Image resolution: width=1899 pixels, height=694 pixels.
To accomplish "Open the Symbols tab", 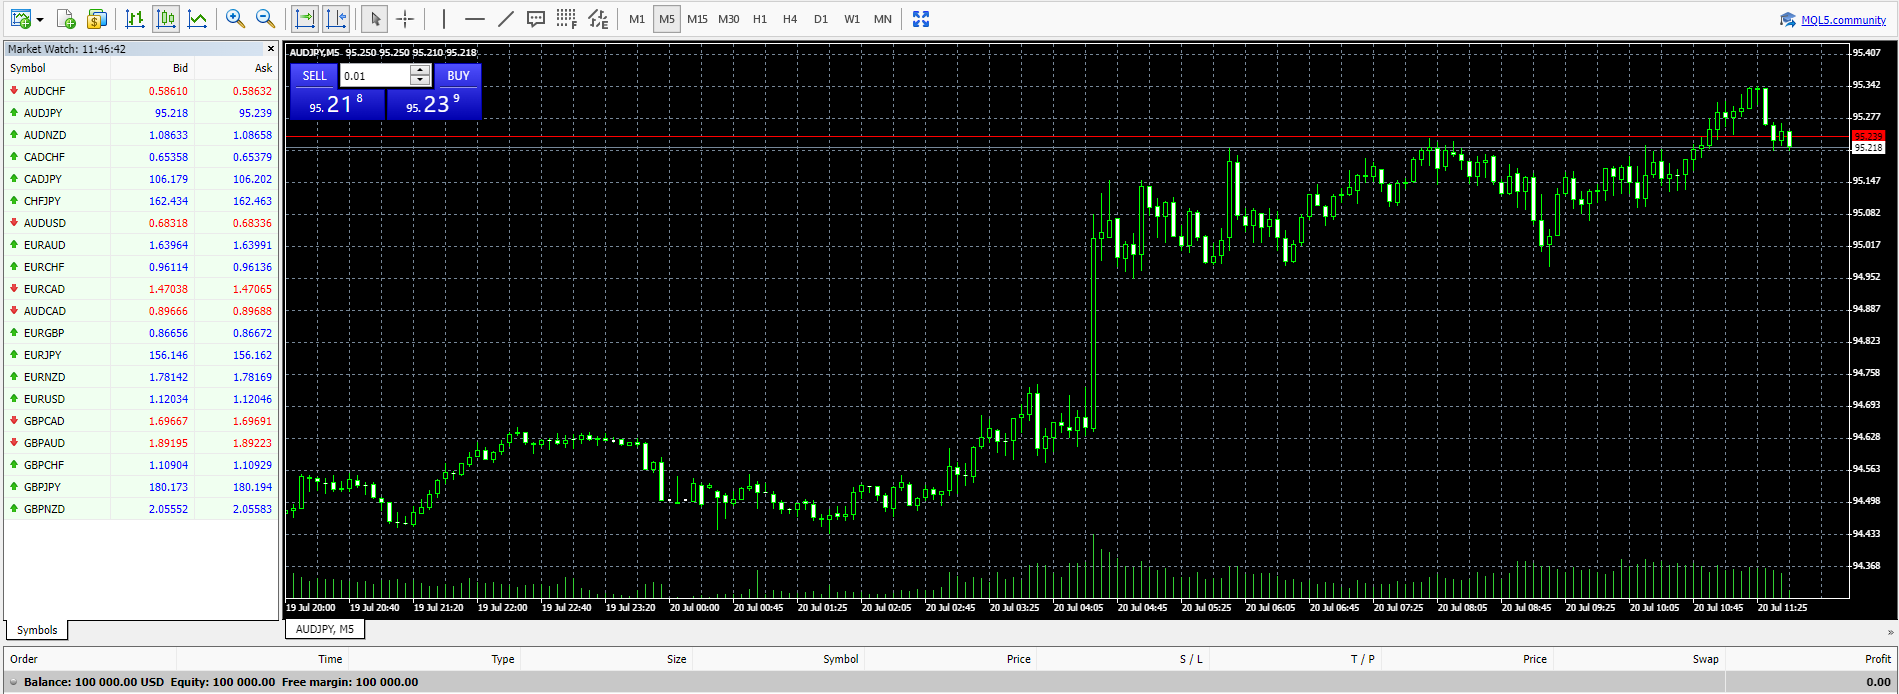I will [x=37, y=630].
